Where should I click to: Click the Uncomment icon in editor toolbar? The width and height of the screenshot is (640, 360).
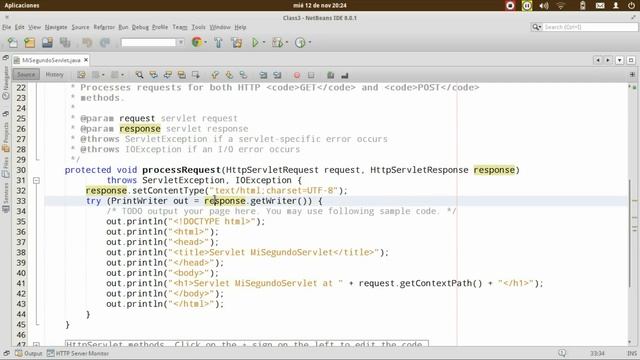click(345, 75)
